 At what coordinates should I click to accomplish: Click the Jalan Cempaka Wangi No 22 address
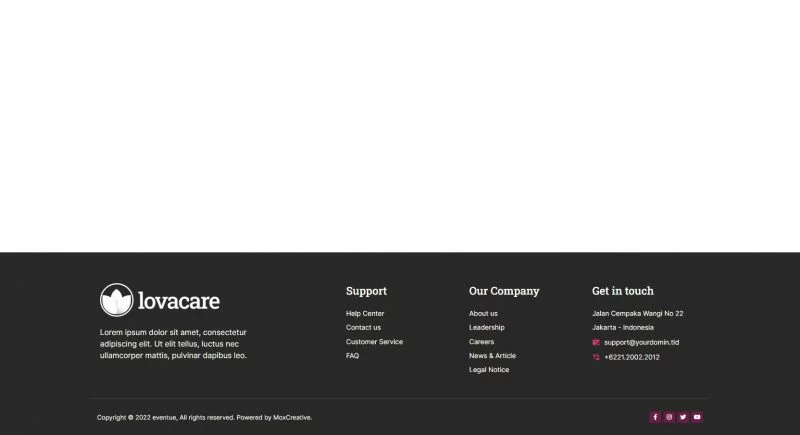coord(637,314)
